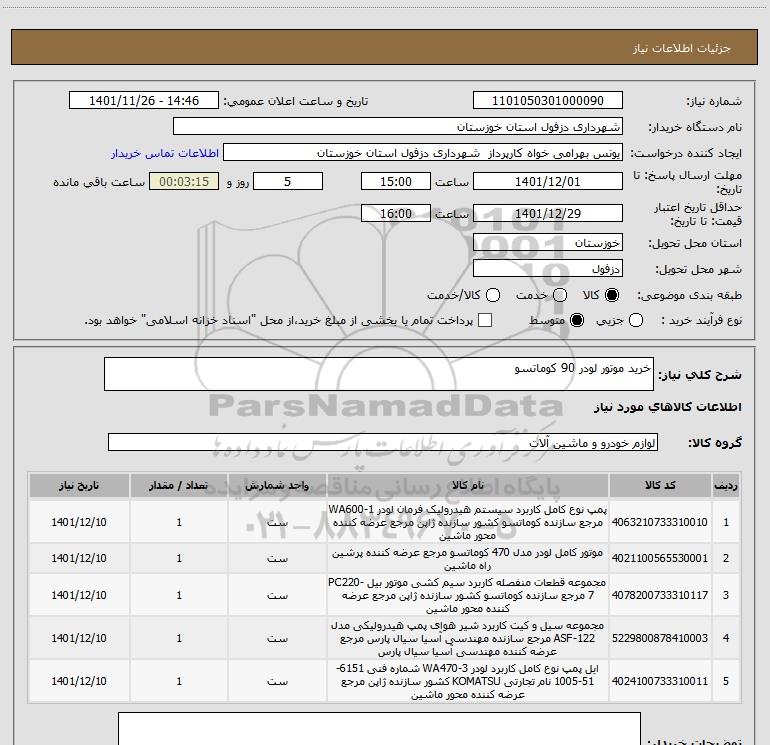
Task: Click the buyer notes text area
Action: point(379,729)
